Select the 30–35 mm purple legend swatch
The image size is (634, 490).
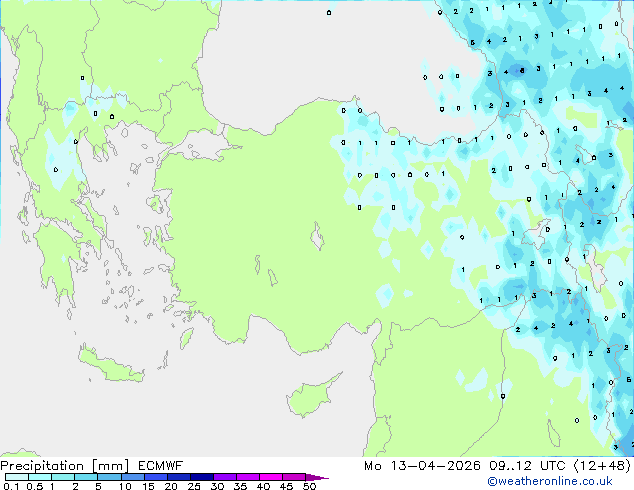[225, 477]
